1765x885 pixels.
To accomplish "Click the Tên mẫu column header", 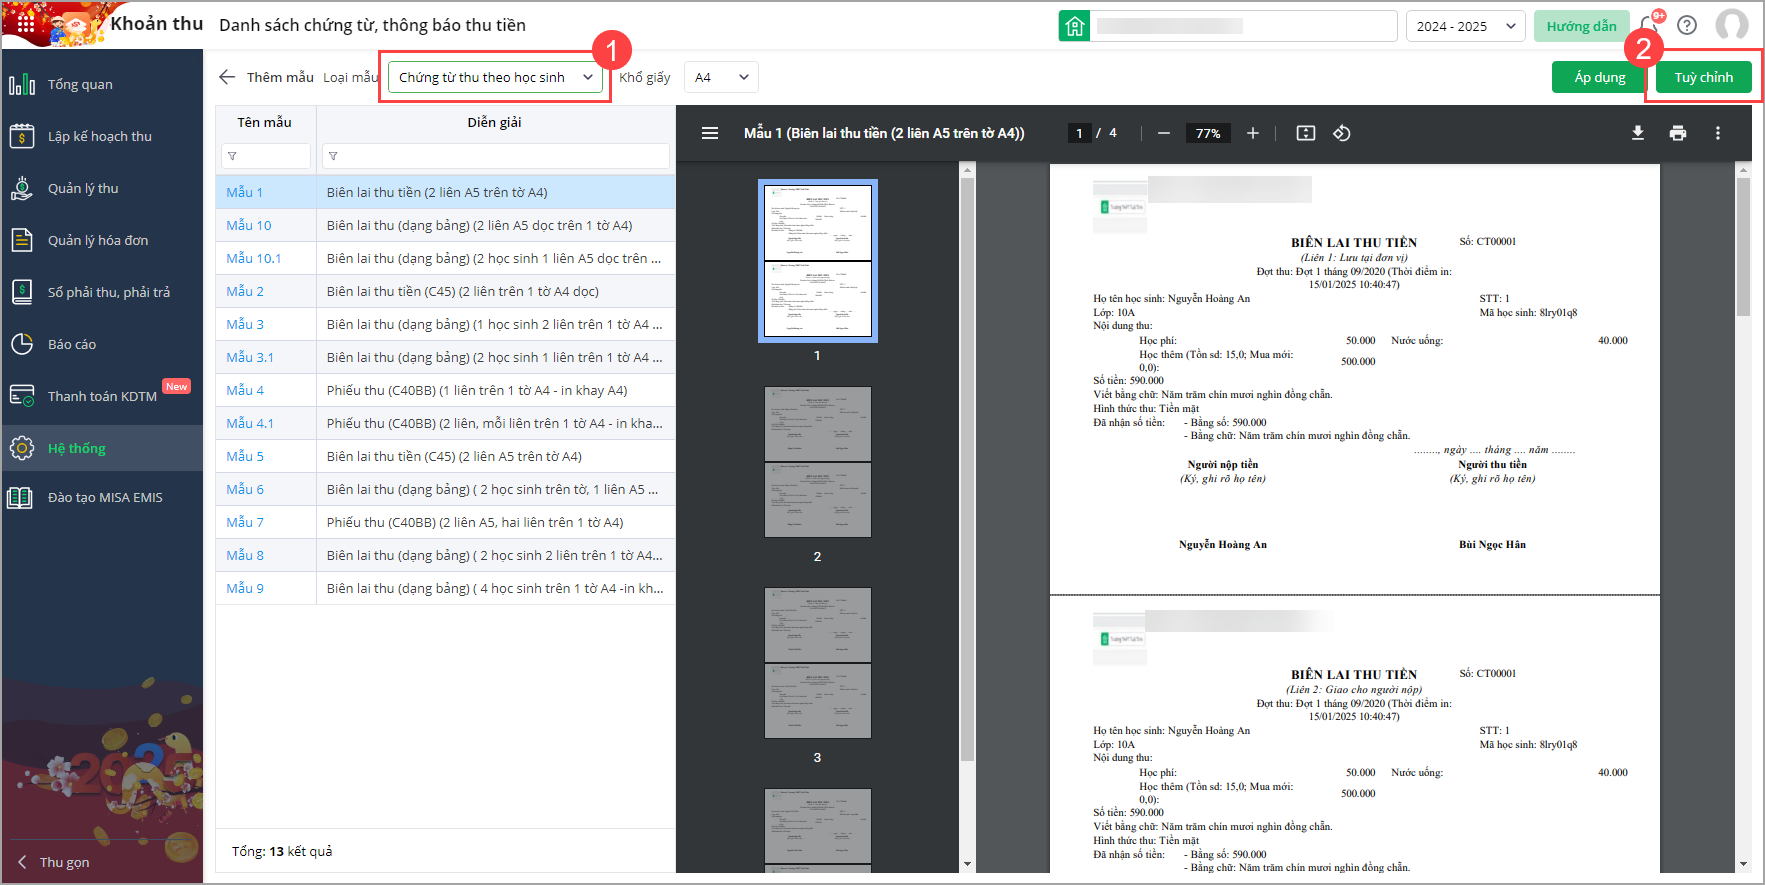I will 265,122.
